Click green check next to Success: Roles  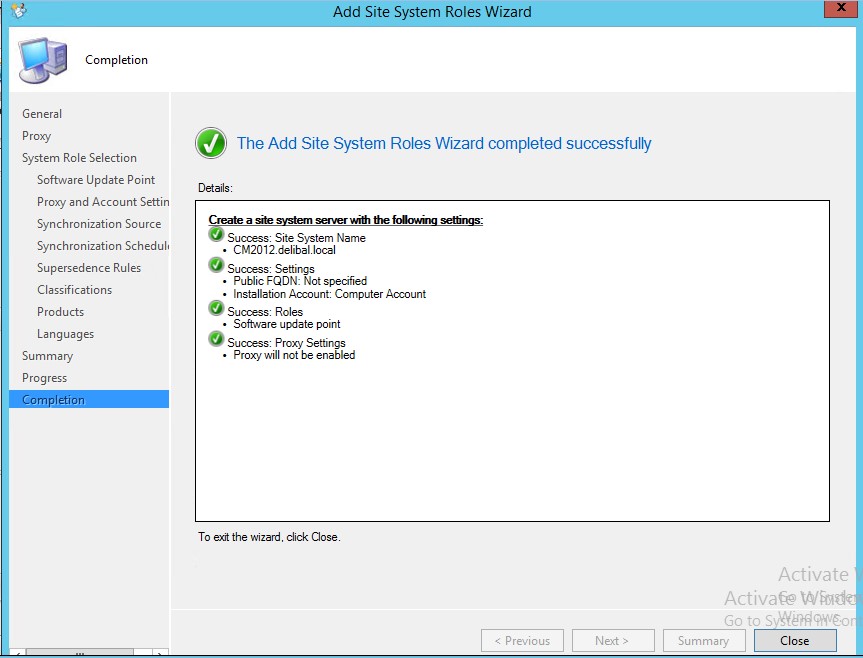216,310
